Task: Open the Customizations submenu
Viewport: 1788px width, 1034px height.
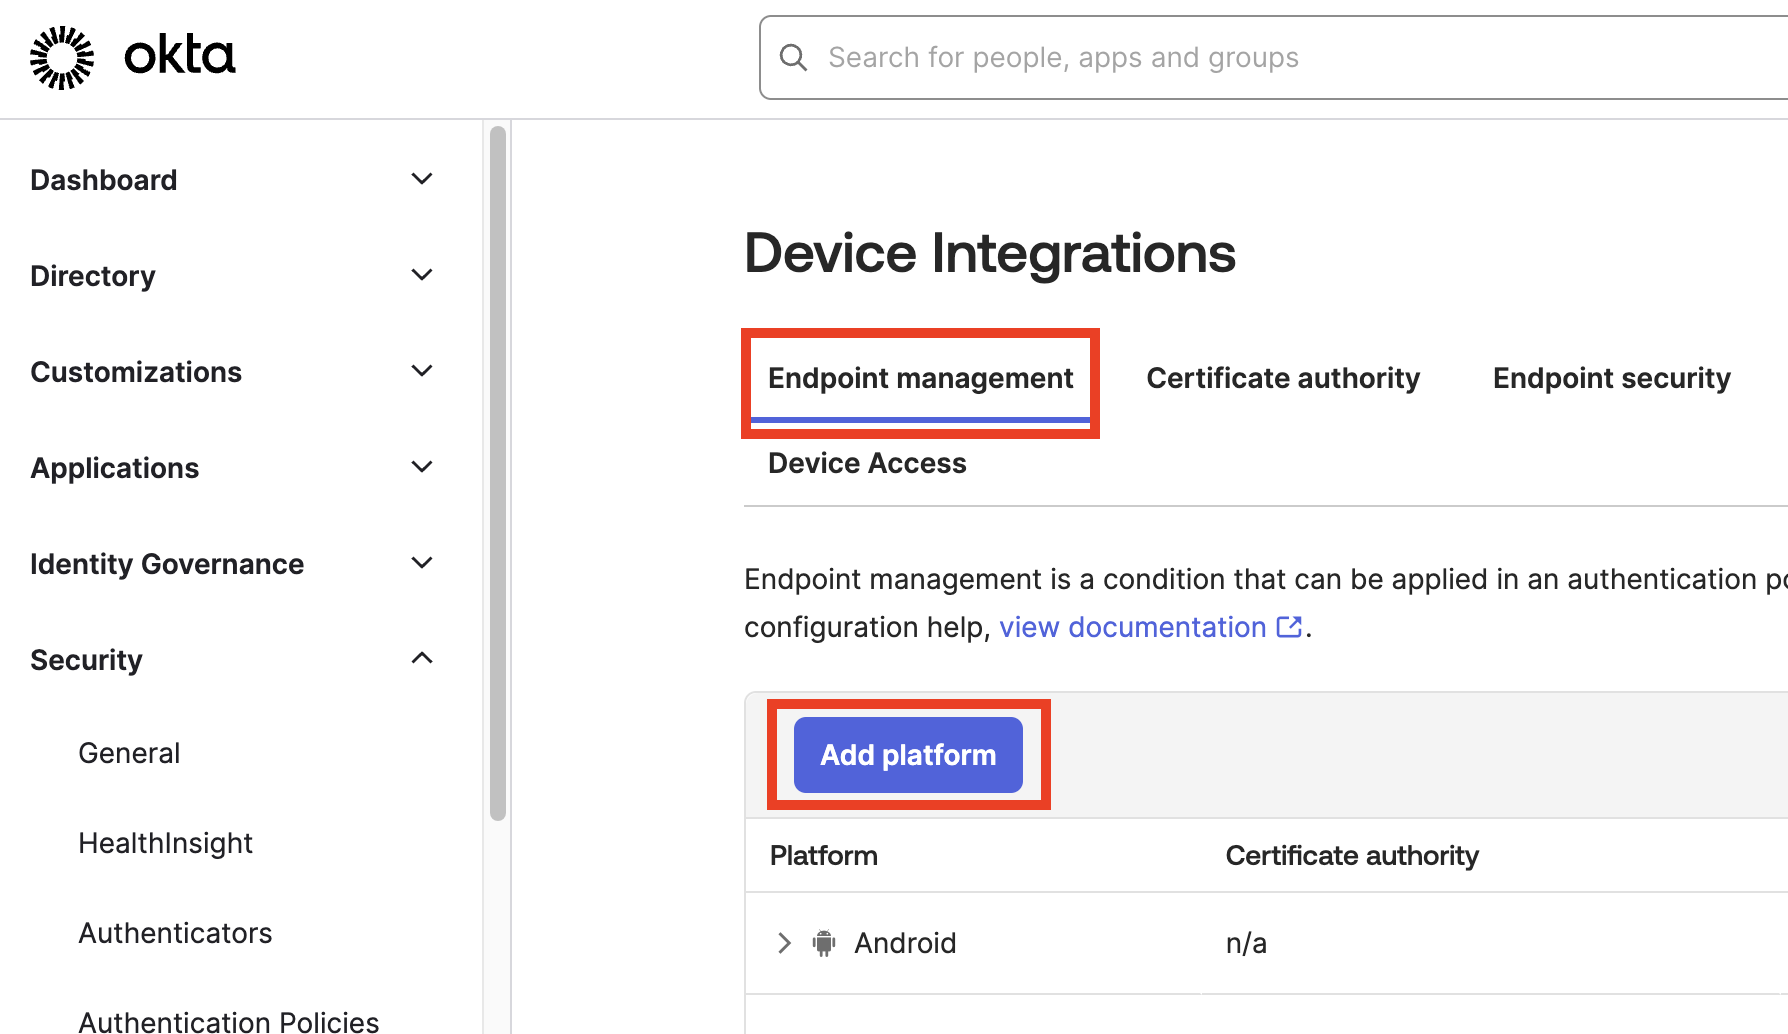Action: pos(422,371)
